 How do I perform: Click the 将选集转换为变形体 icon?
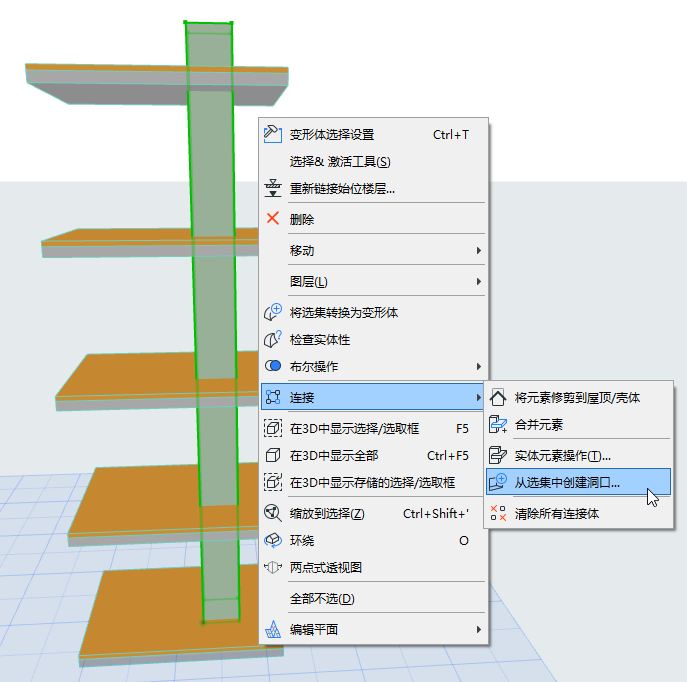273,312
